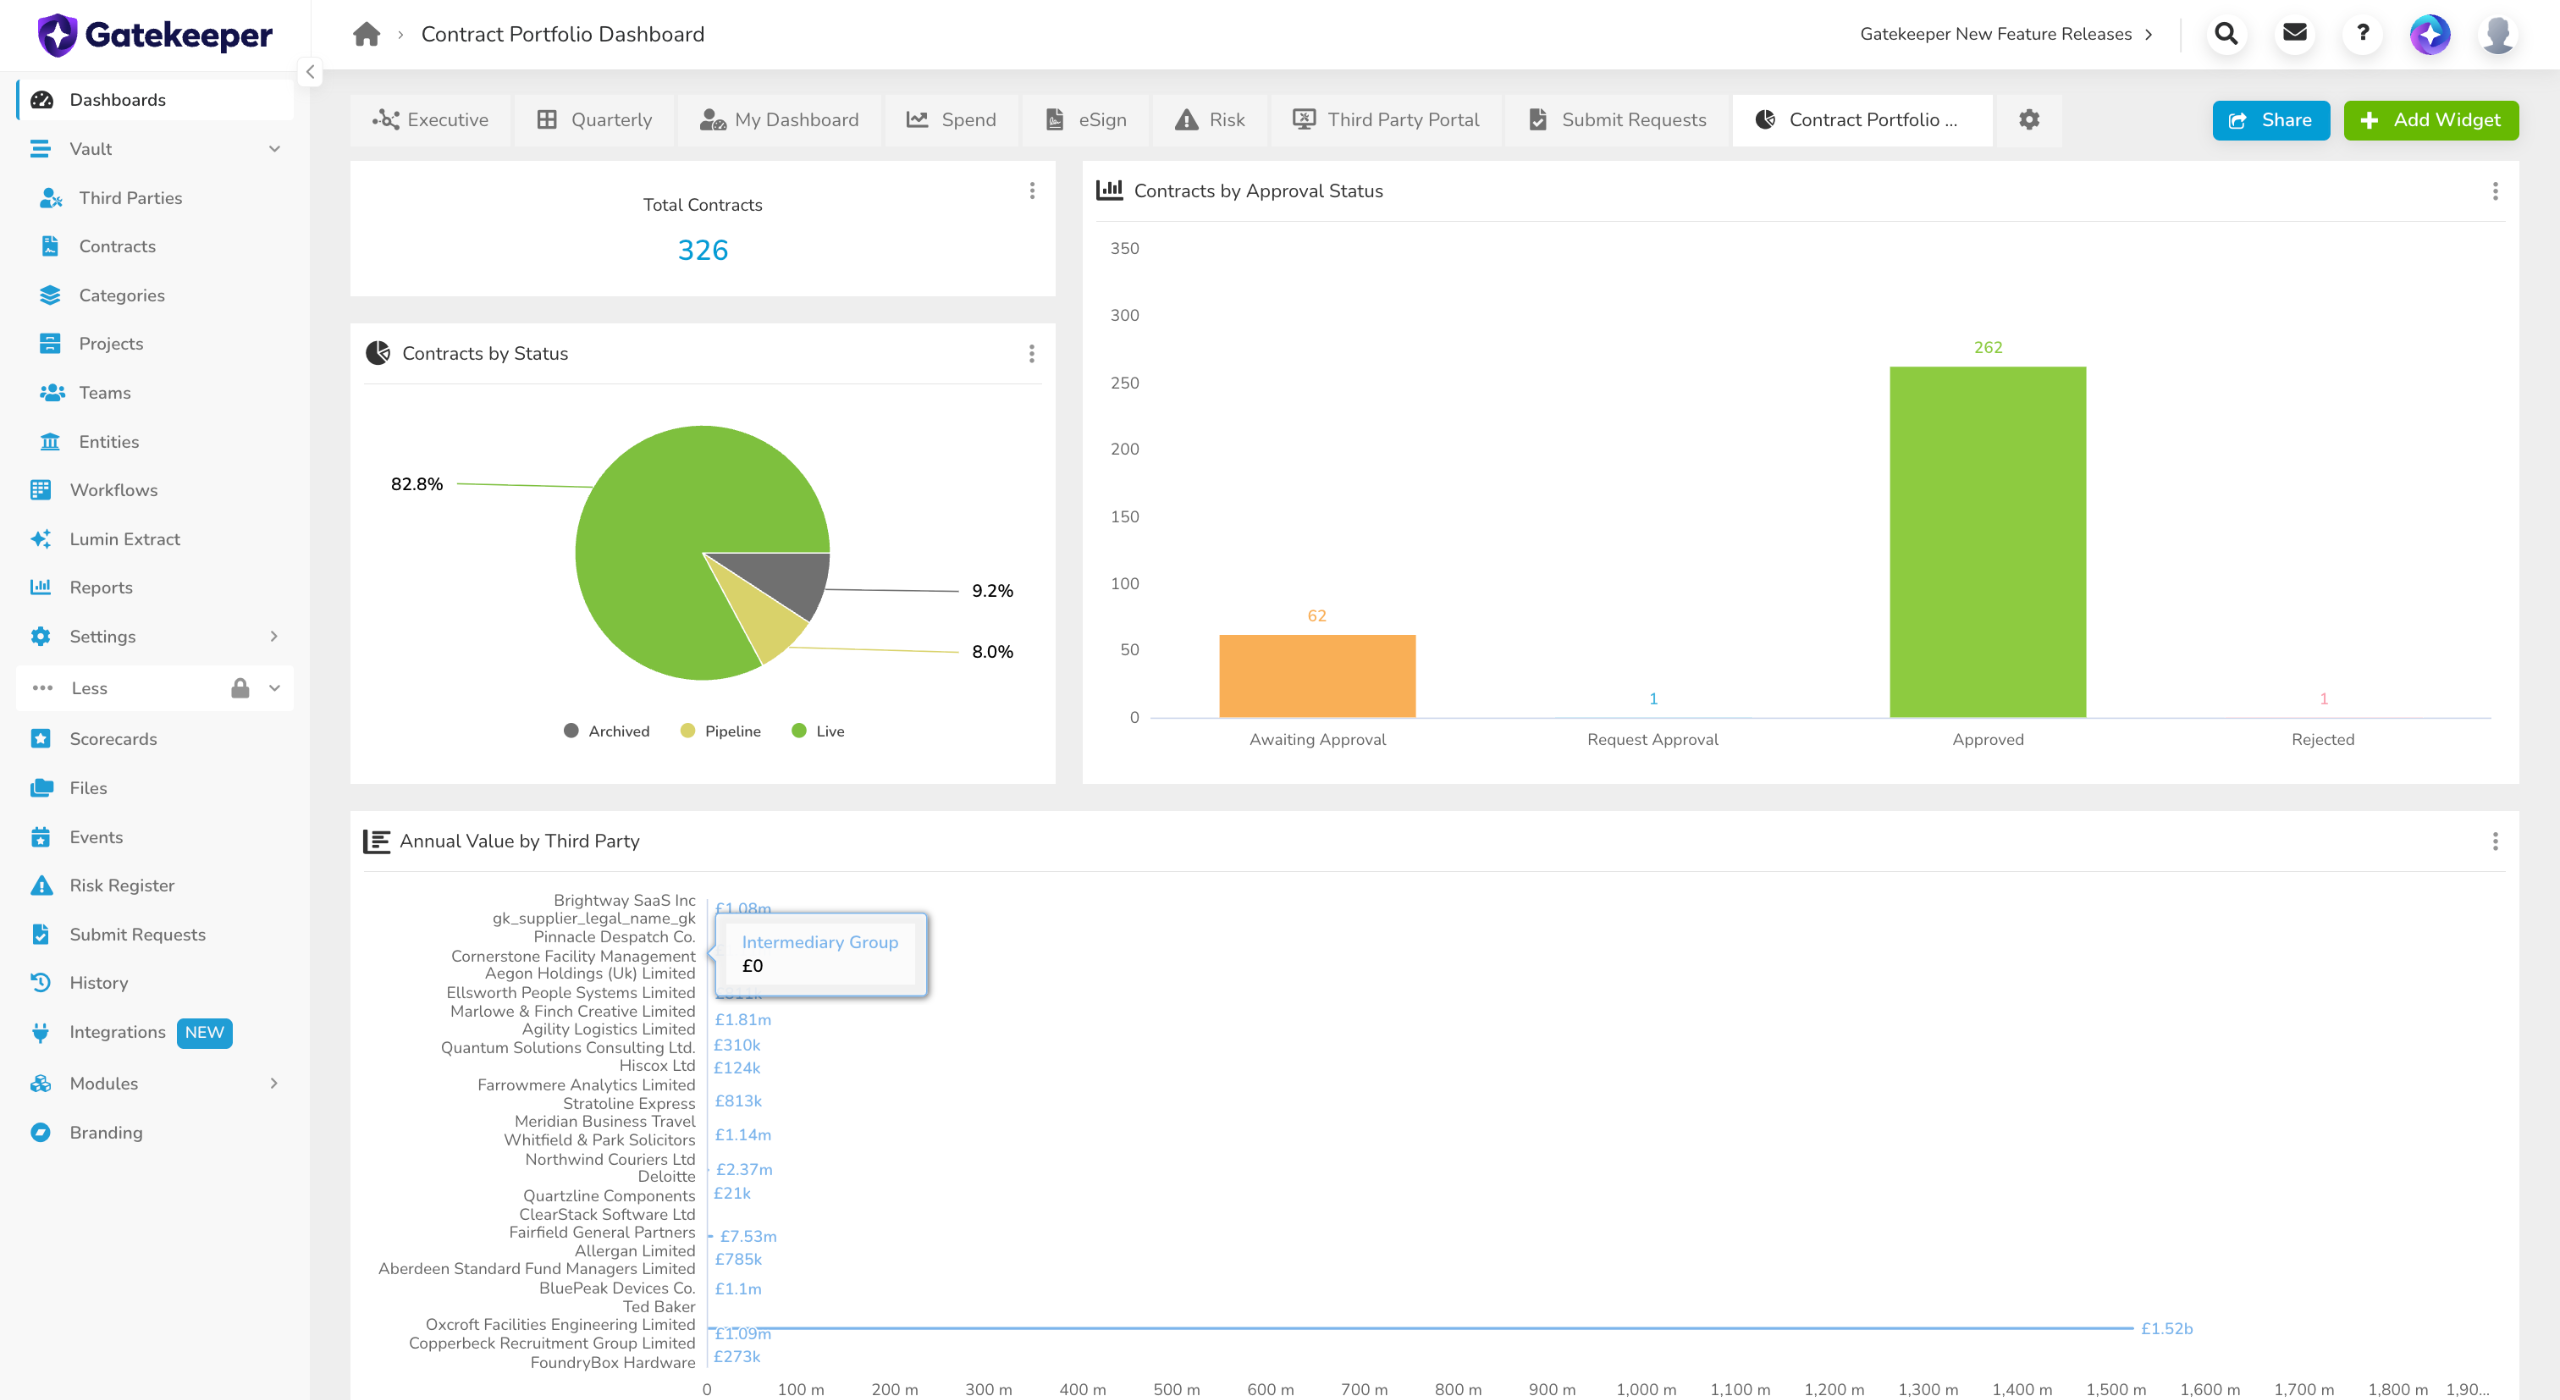The image size is (2560, 1400).
Task: Expand the Modules submenu
Action: 274,1083
